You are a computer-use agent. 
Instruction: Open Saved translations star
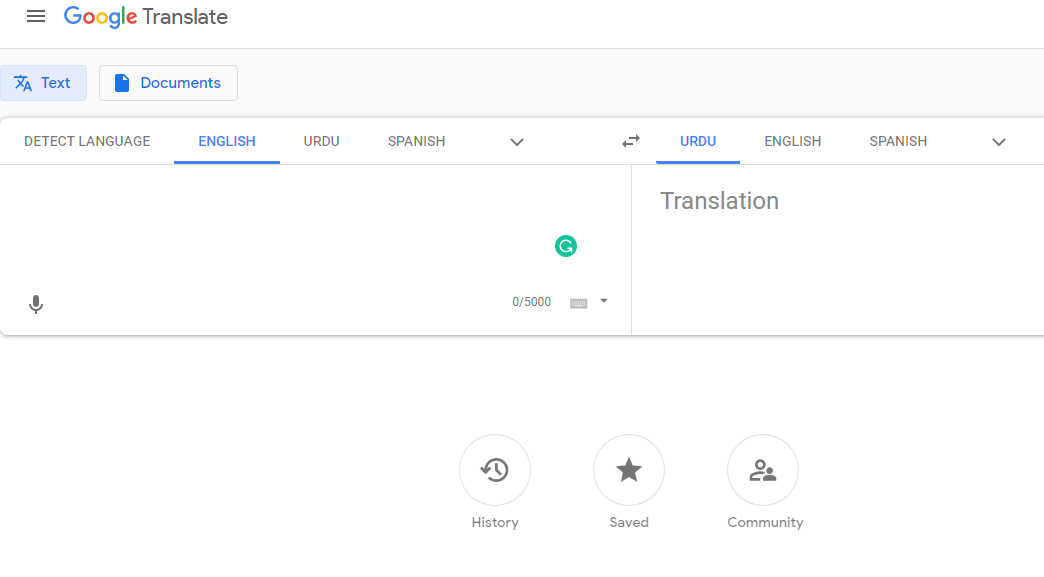629,470
